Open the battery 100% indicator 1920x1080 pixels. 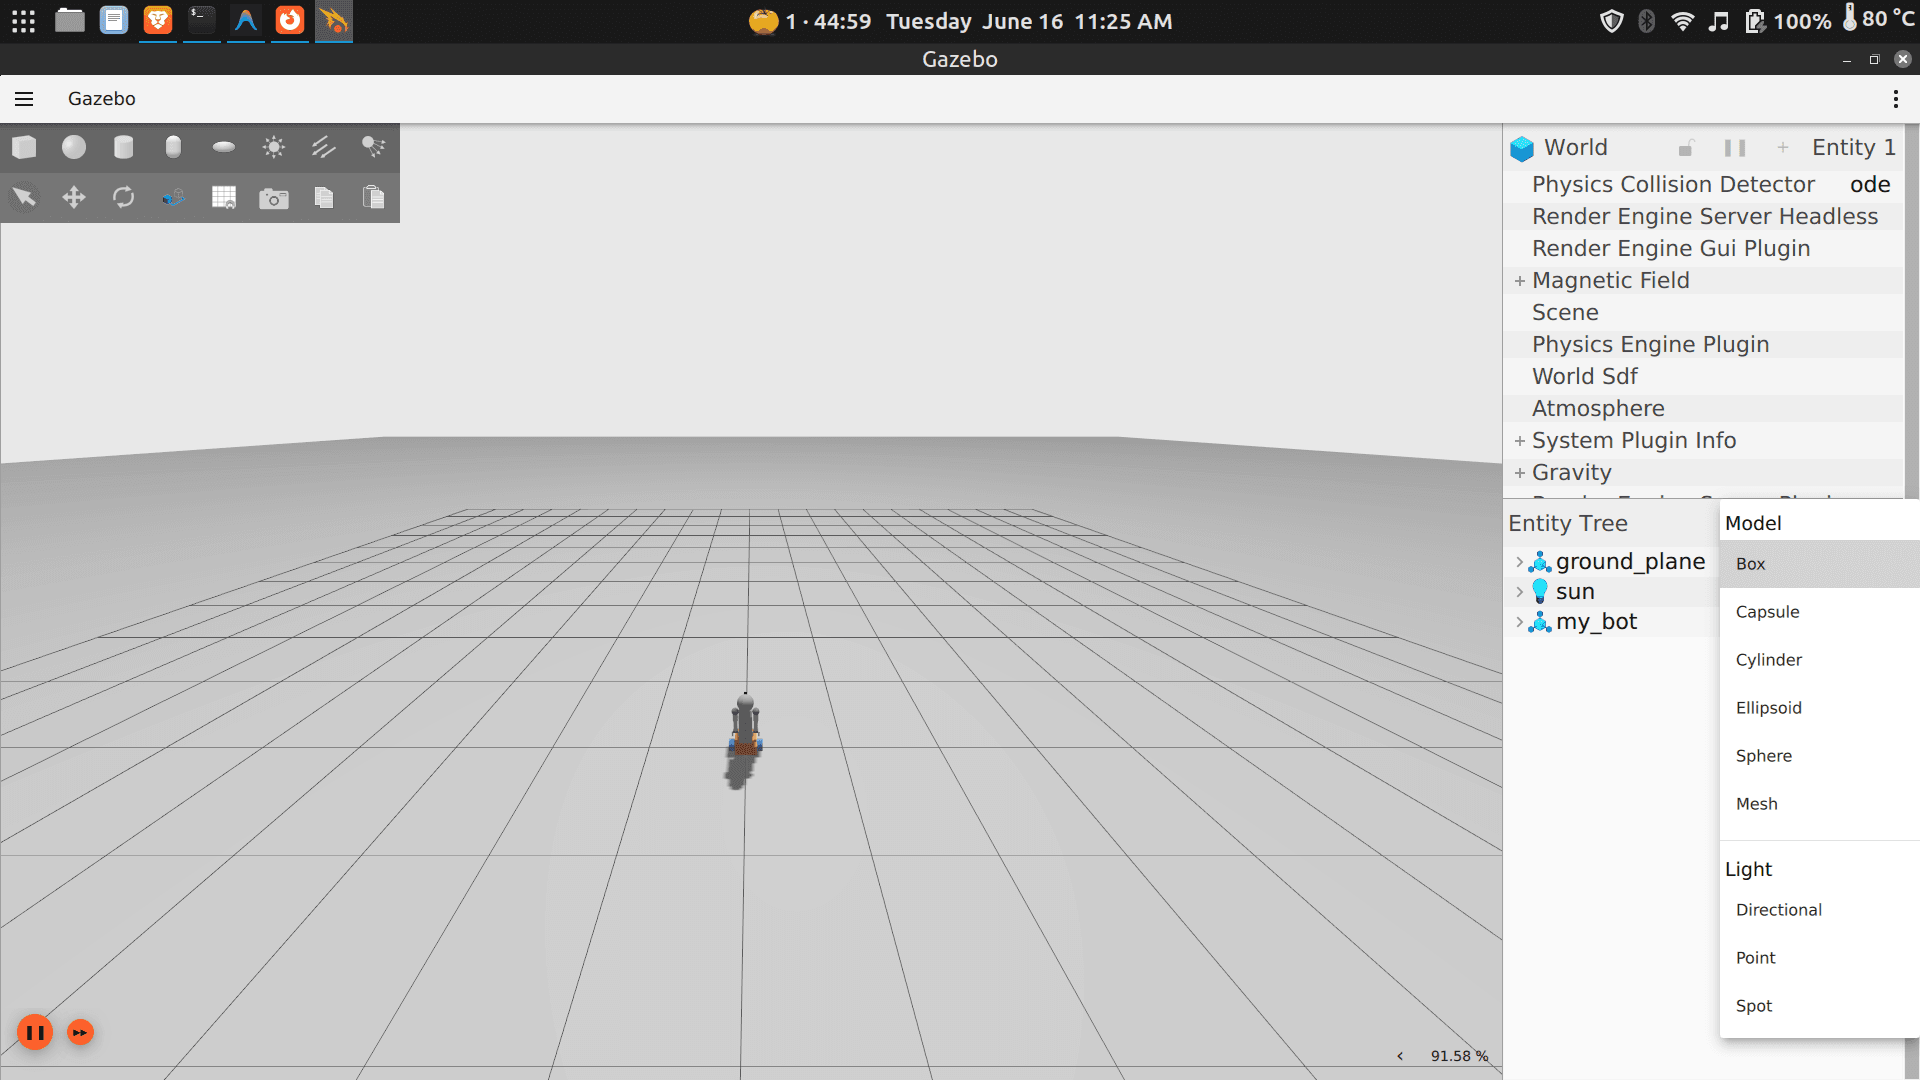coord(1789,21)
